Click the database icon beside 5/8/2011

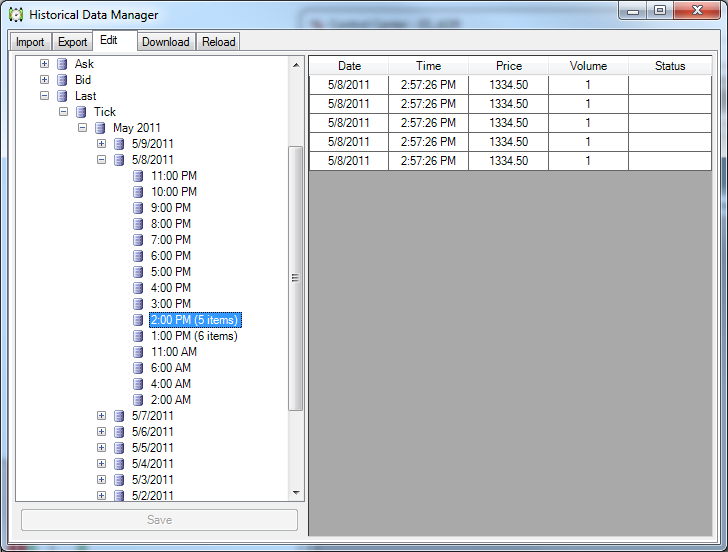[x=119, y=160]
